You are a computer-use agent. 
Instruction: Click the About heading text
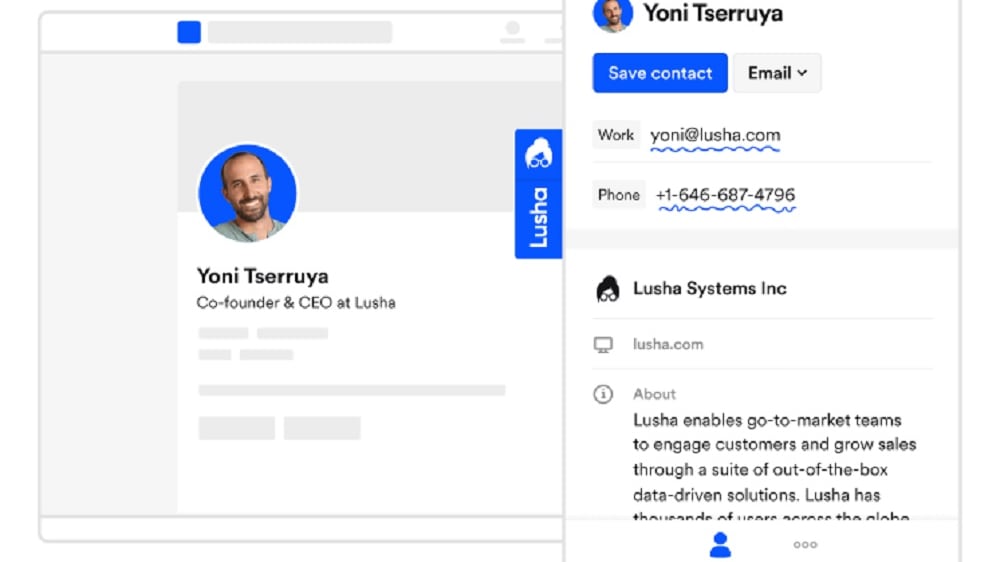pos(654,394)
